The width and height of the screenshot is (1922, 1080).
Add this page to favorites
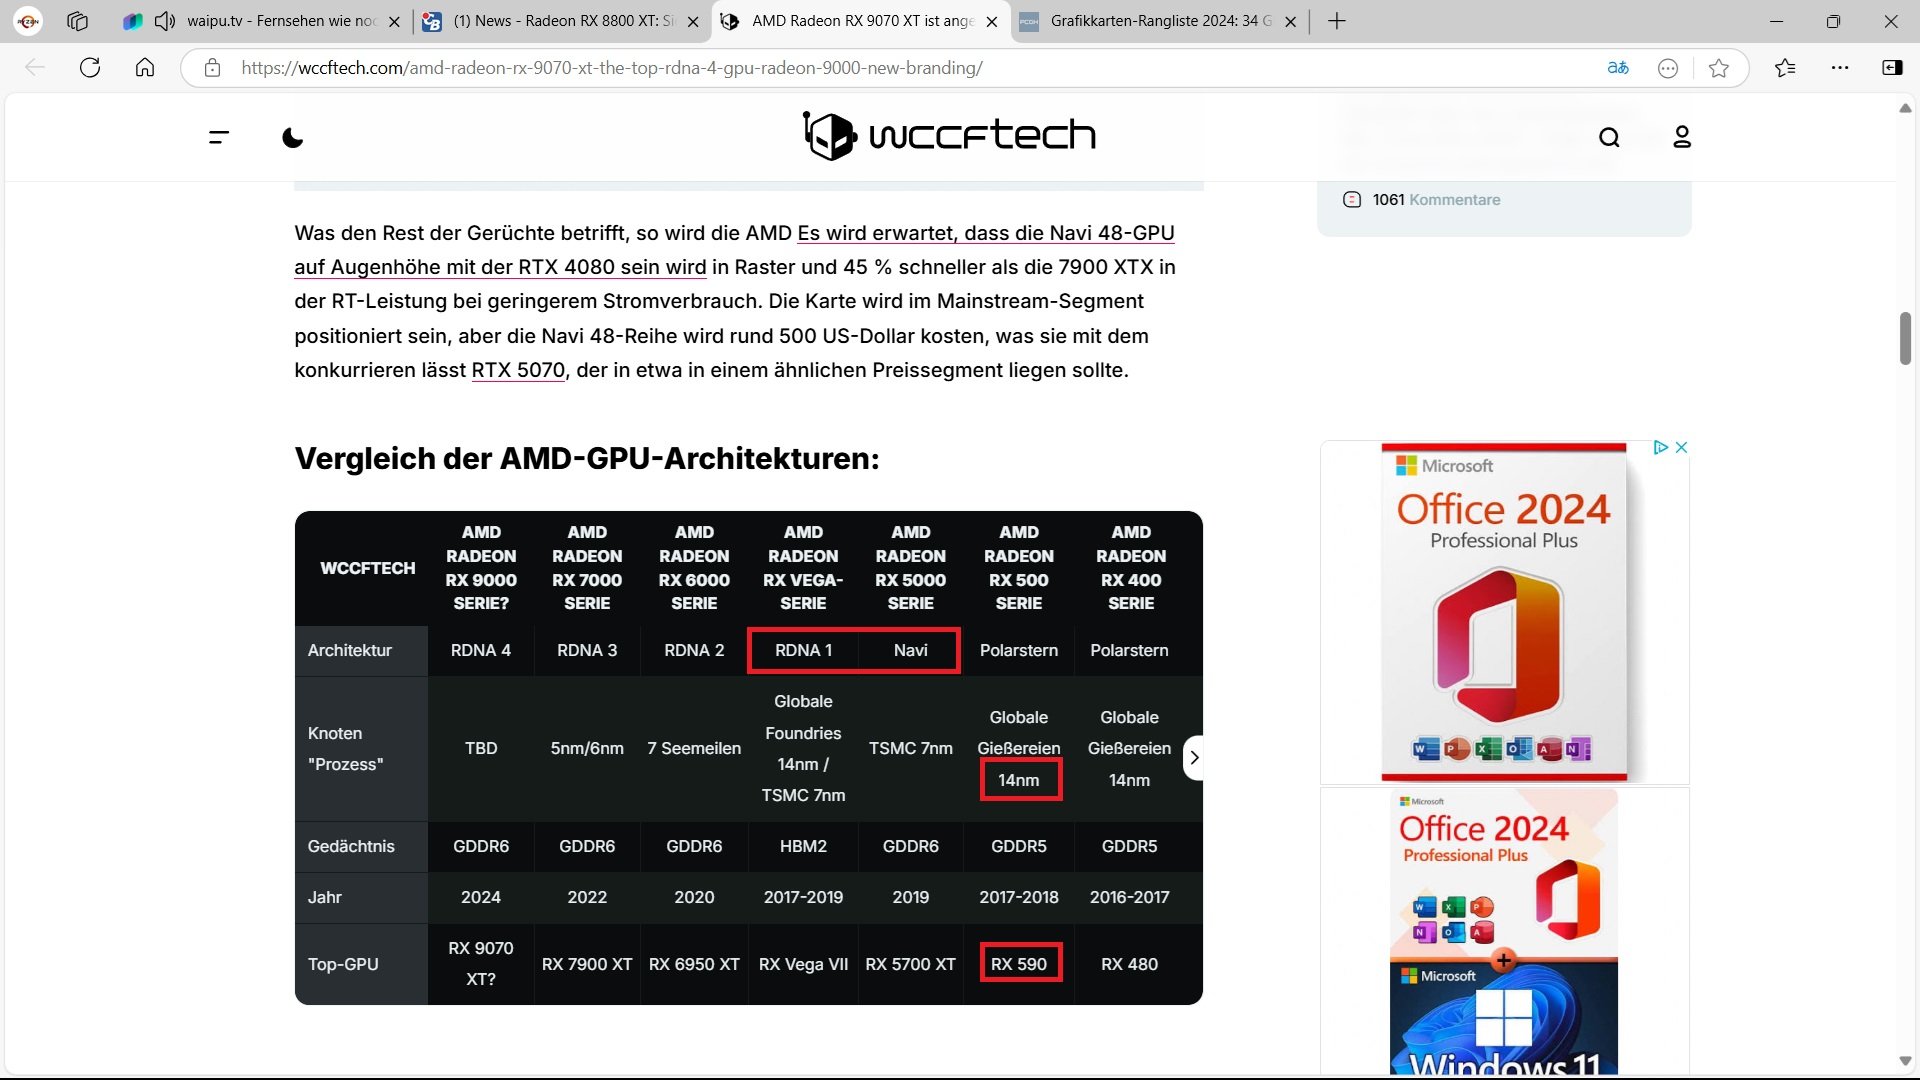[x=1719, y=68]
